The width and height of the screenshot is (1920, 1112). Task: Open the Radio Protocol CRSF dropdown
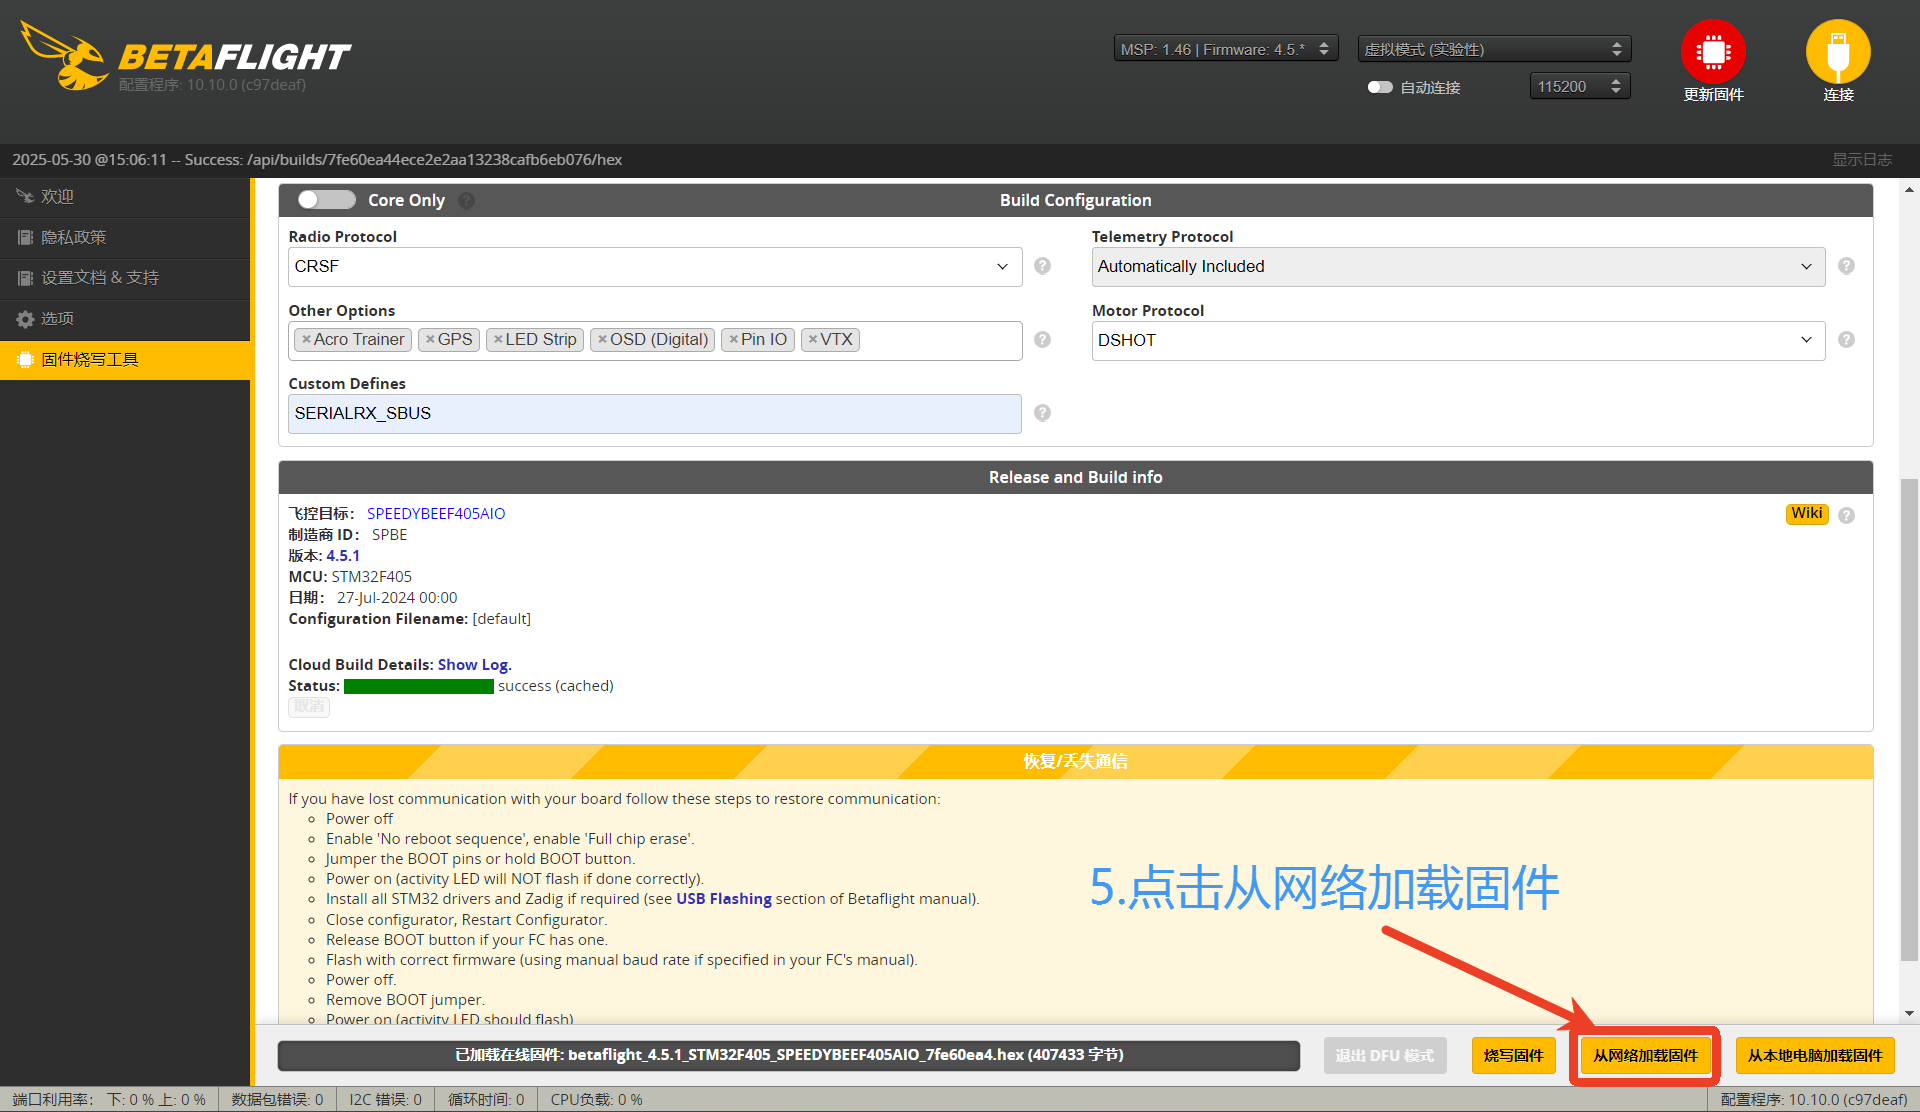(655, 267)
